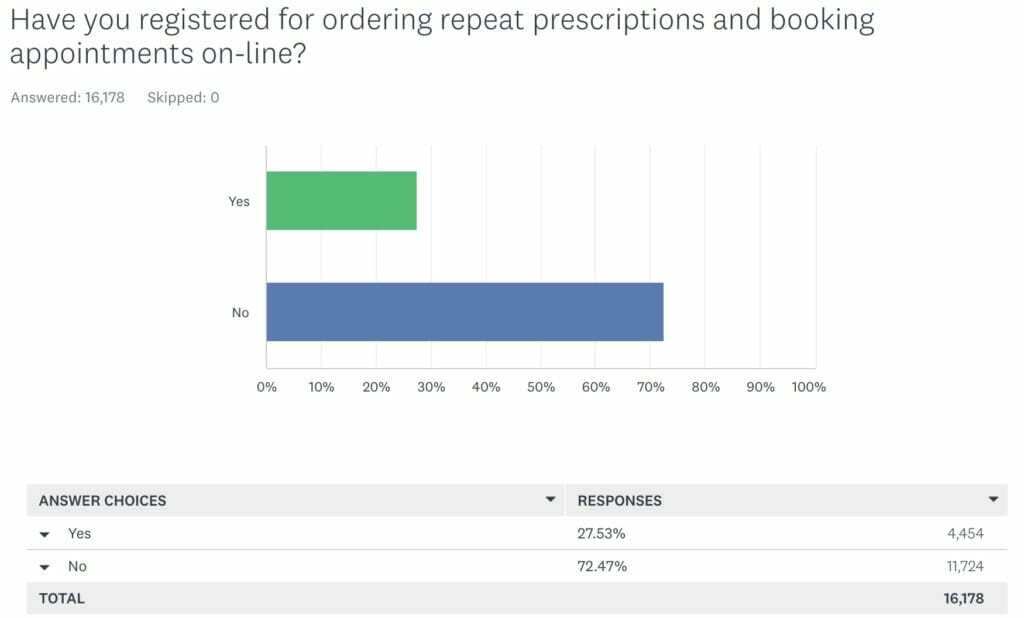Expand the No row arrow in table
The height and width of the screenshot is (618, 1024).
click(45, 567)
